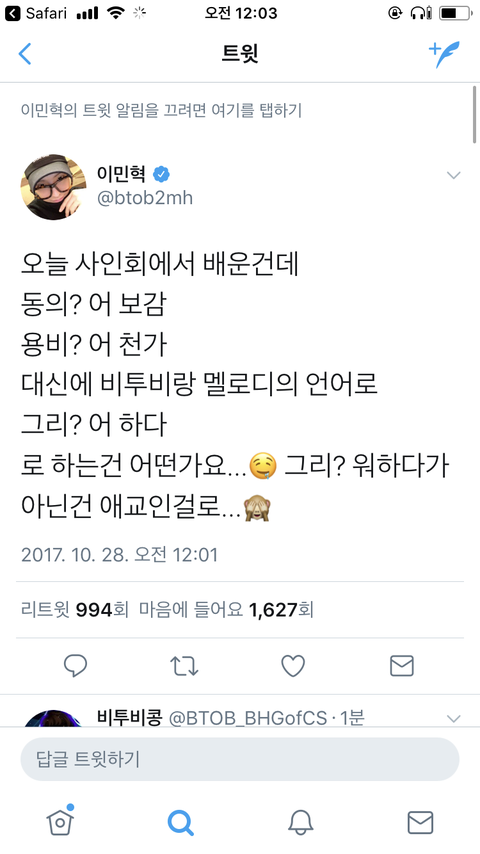Image resolution: width=480 pixels, height=854 pixels.
Task: Compose a new tweet with the feather icon
Action: (444, 54)
